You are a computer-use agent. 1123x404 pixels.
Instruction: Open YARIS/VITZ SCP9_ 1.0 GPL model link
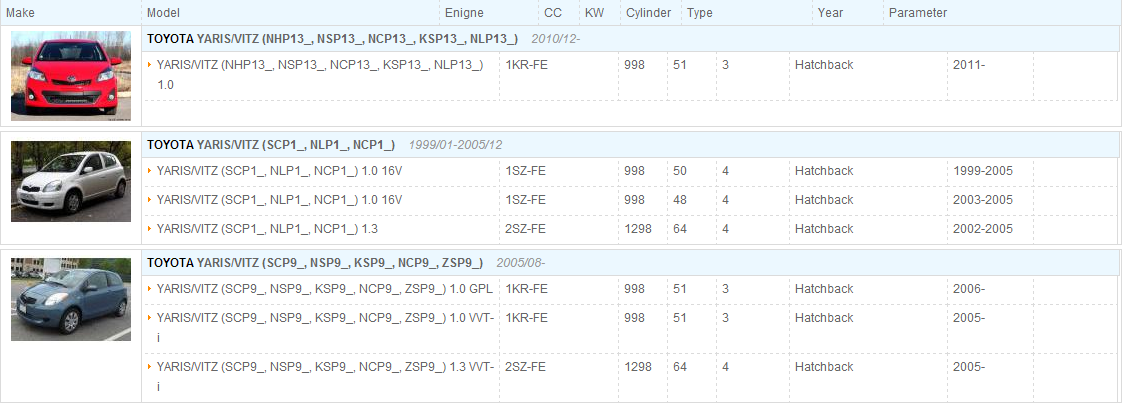click(x=324, y=289)
